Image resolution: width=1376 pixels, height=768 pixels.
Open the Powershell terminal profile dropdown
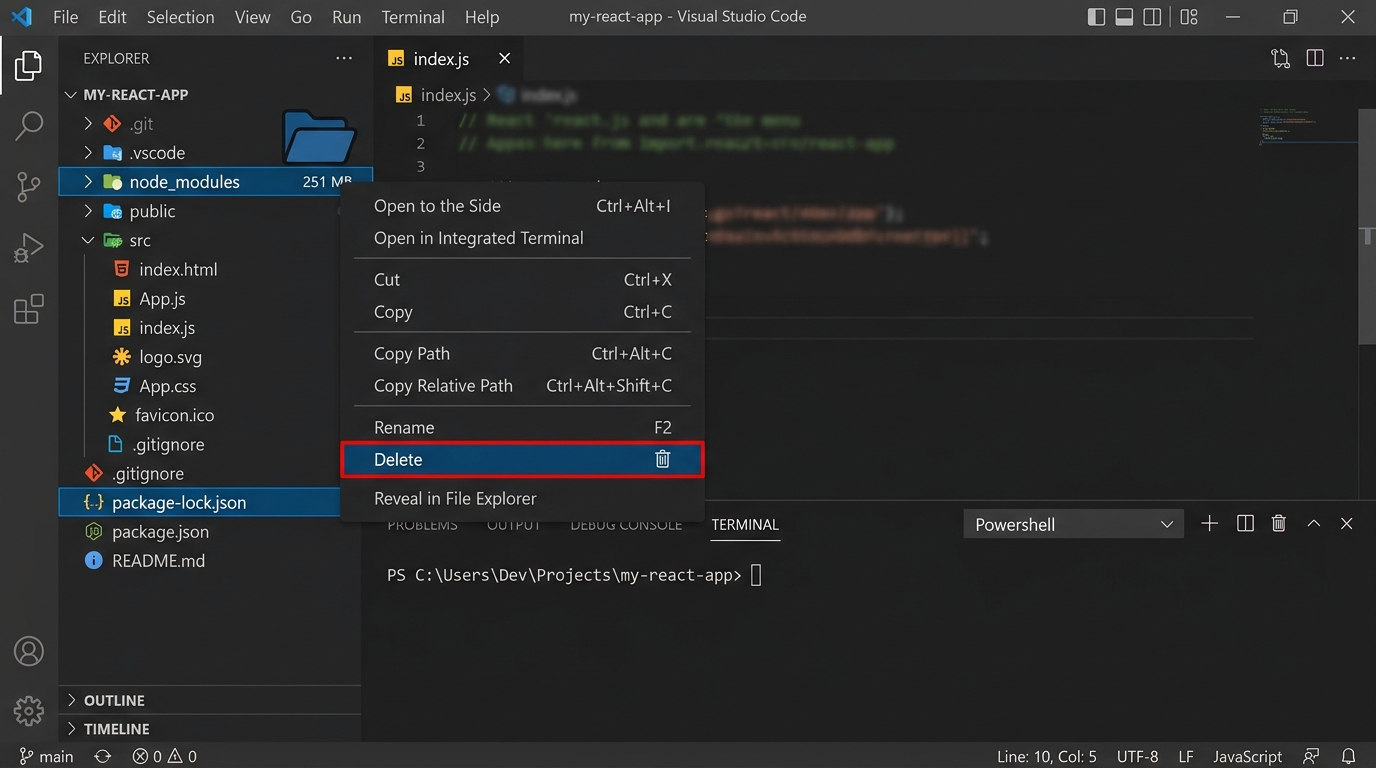click(1073, 524)
